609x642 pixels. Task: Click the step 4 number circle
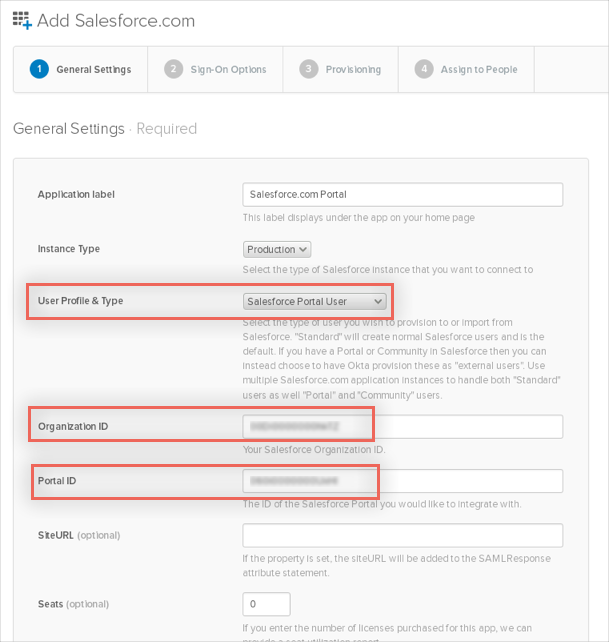point(424,69)
